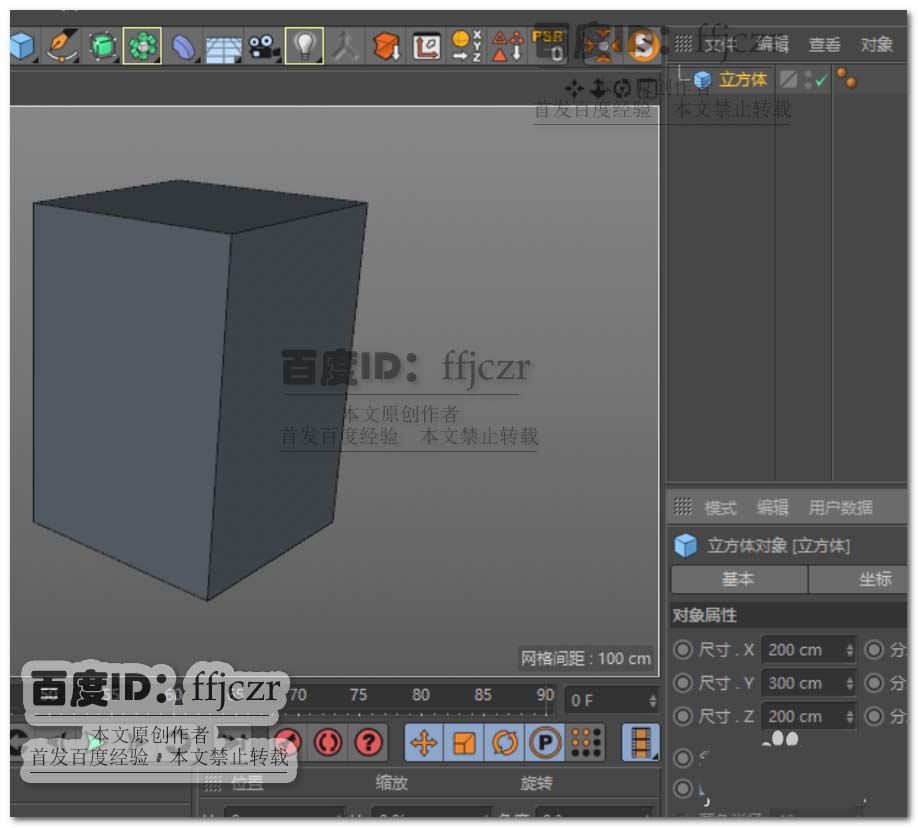Viewport: 918px width, 828px height.
Task: Click the XYZ sphere transfer icon
Action: click(x=467, y=46)
